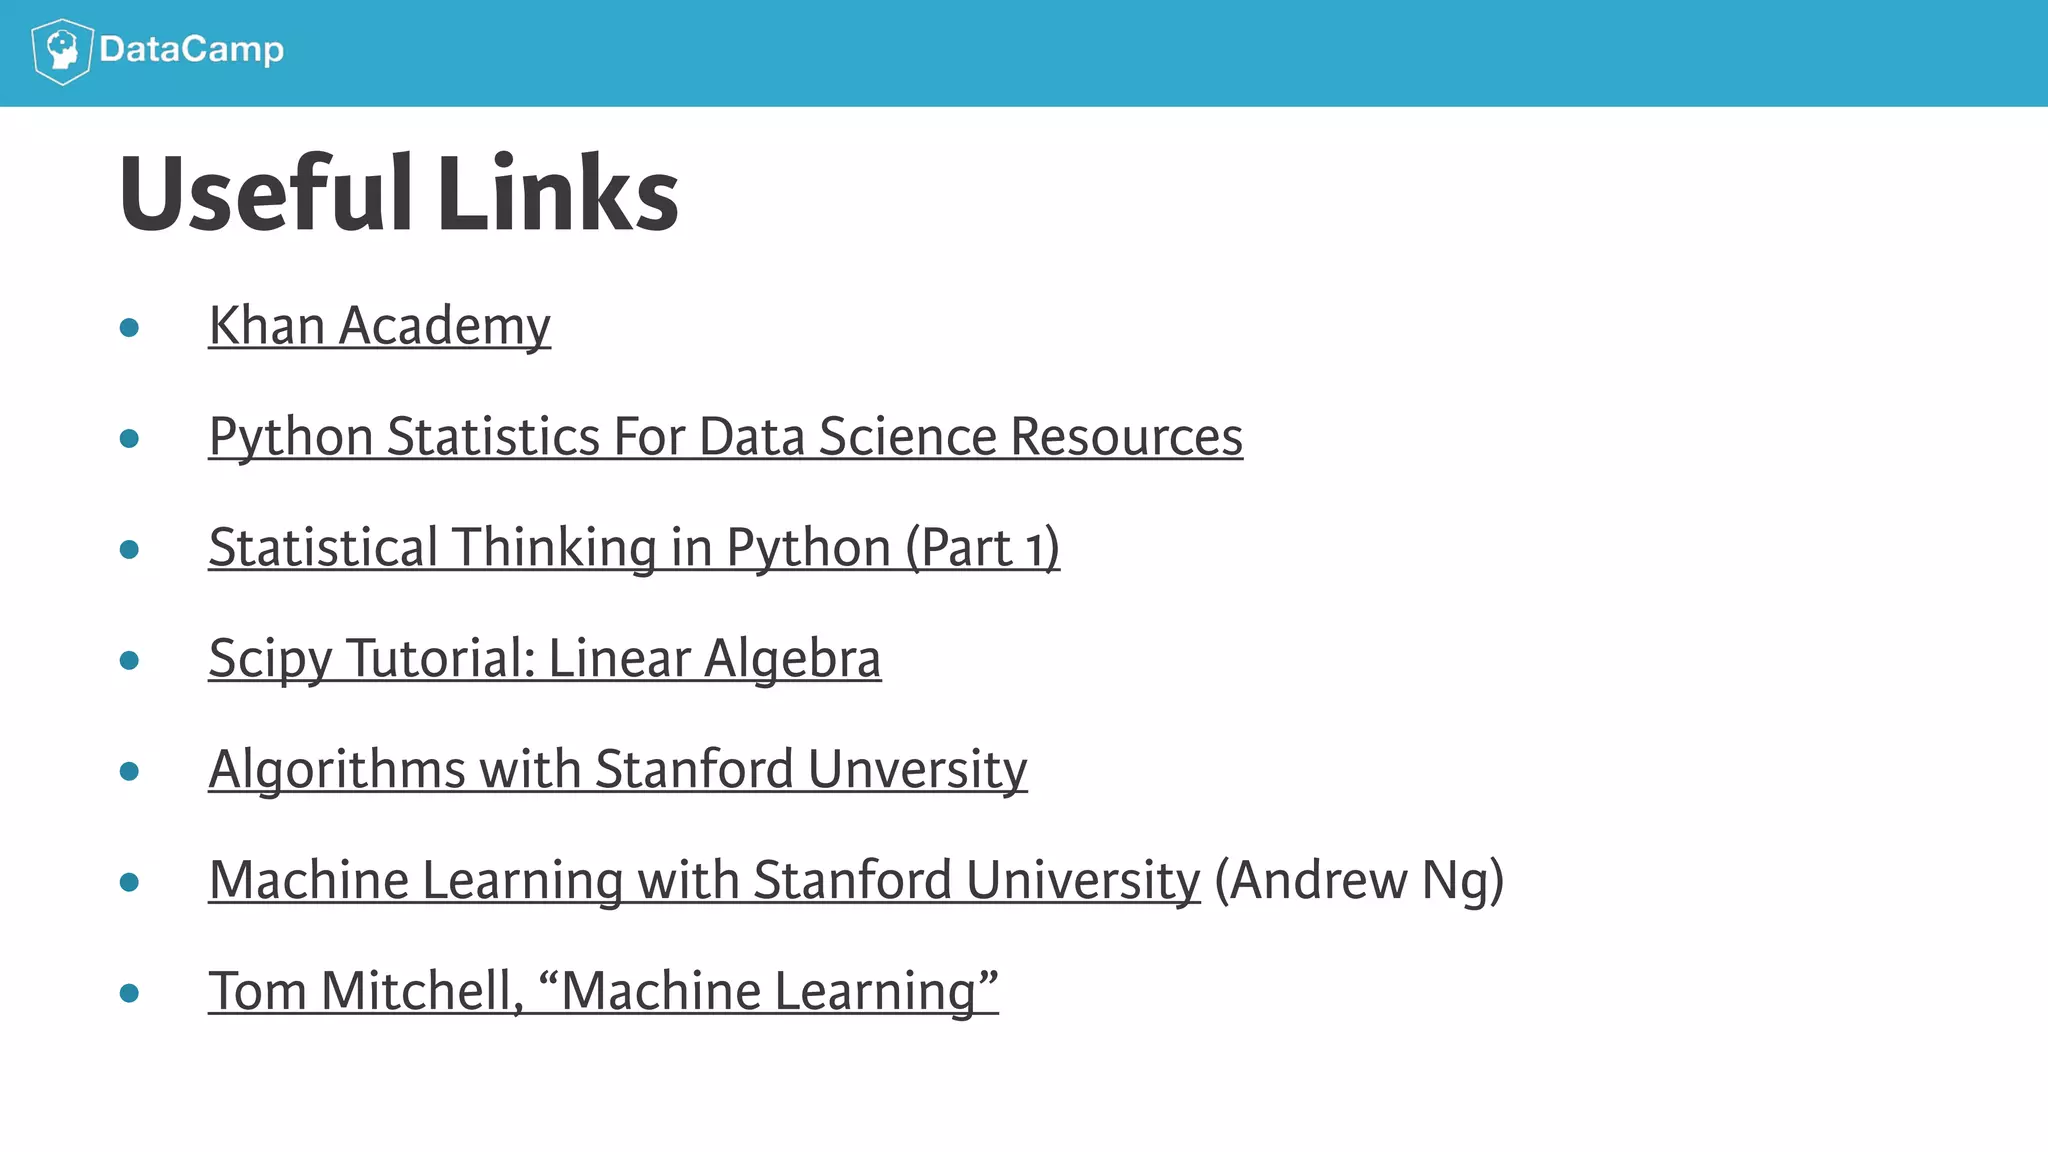This screenshot has height=1152, width=2048.
Task: Open the Scipy Tutorial: Linear Algebra link
Action: coord(544,659)
